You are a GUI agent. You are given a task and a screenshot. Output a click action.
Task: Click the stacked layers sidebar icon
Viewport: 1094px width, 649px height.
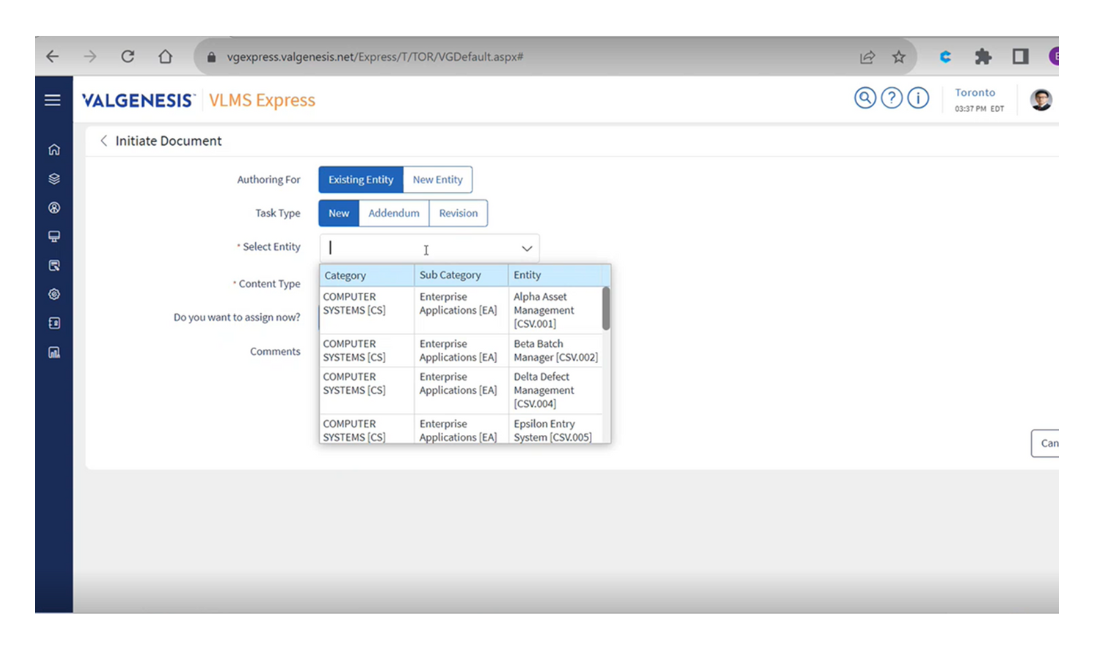(x=54, y=179)
